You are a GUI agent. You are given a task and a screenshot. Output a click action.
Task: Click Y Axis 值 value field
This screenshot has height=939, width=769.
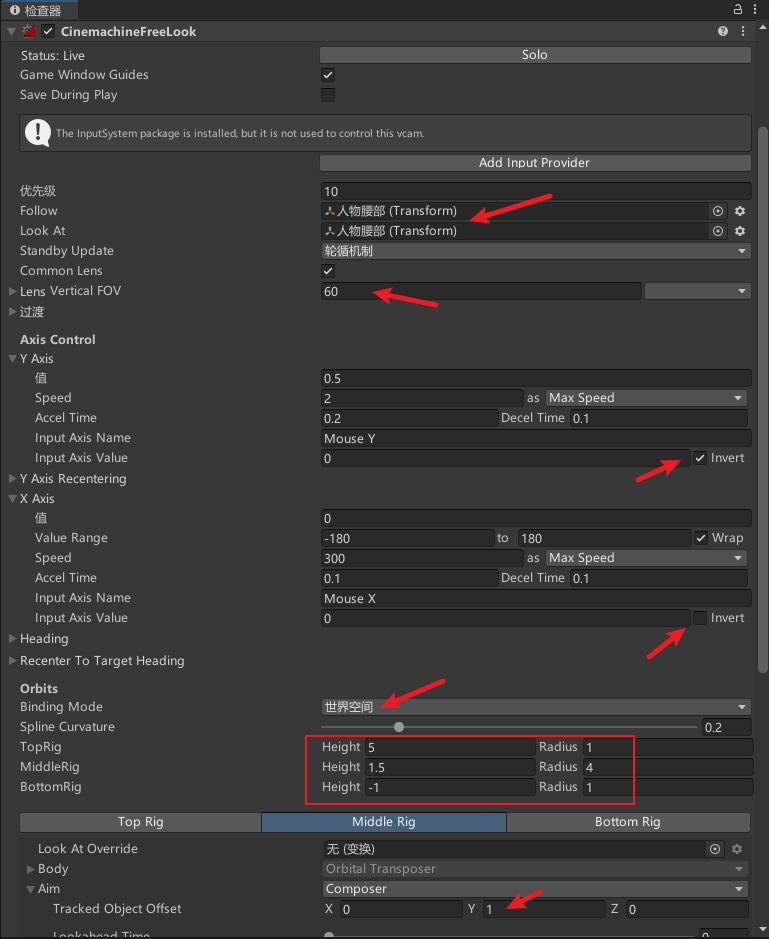(535, 378)
